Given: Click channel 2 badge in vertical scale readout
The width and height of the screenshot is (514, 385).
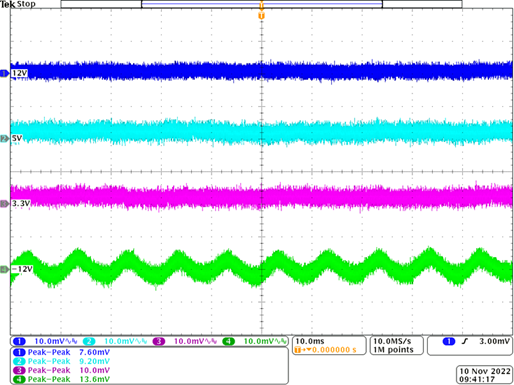Looking at the screenshot, I should coord(89,341).
